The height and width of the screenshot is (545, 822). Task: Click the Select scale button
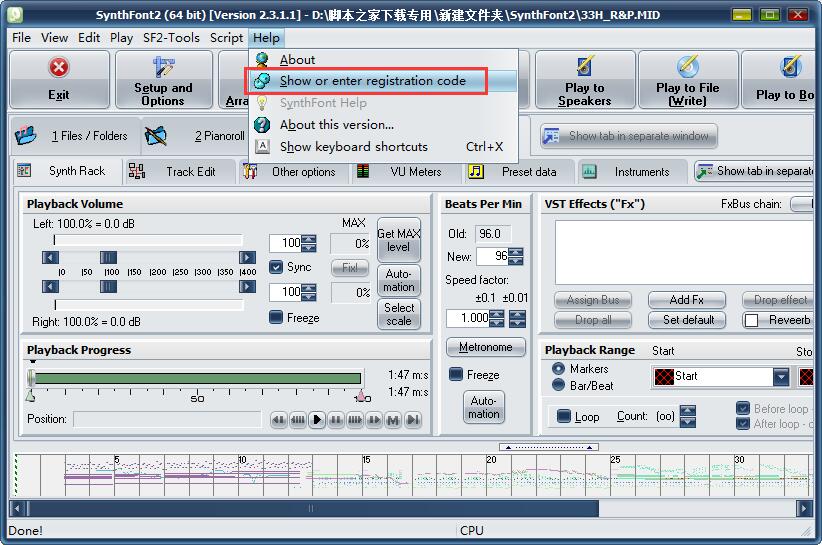pos(399,314)
